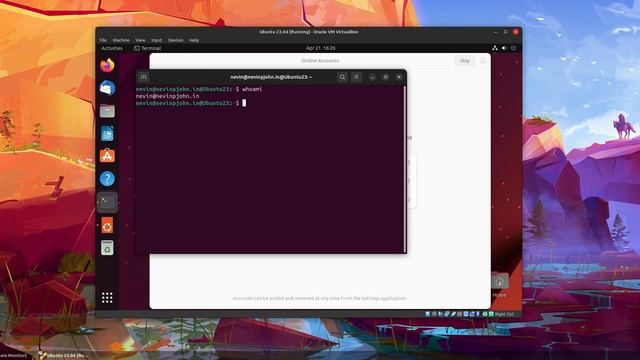Close the terminal window
This screenshot has width=640, height=360.
pos(399,77)
